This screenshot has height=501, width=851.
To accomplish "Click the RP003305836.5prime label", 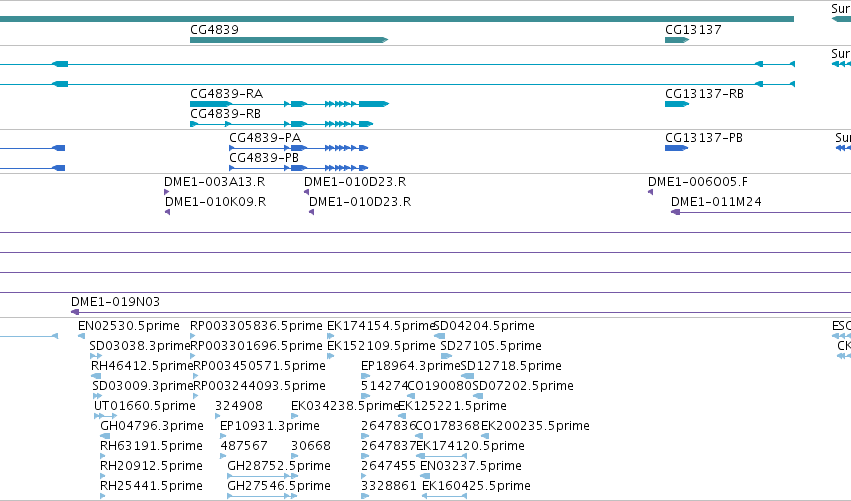I will (256, 326).
